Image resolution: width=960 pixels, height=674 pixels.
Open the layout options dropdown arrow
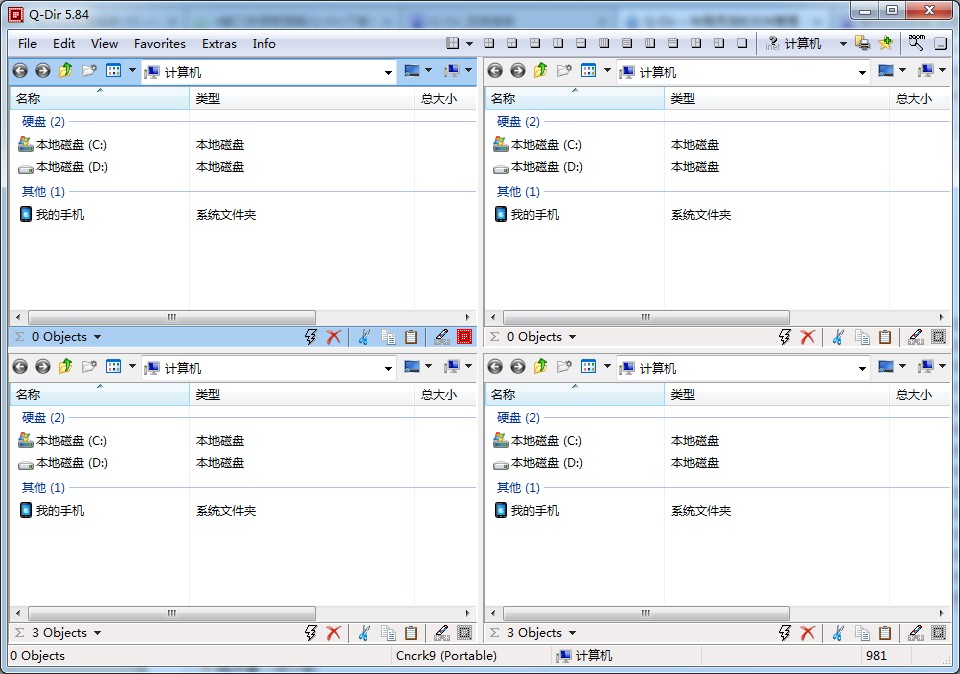point(470,43)
